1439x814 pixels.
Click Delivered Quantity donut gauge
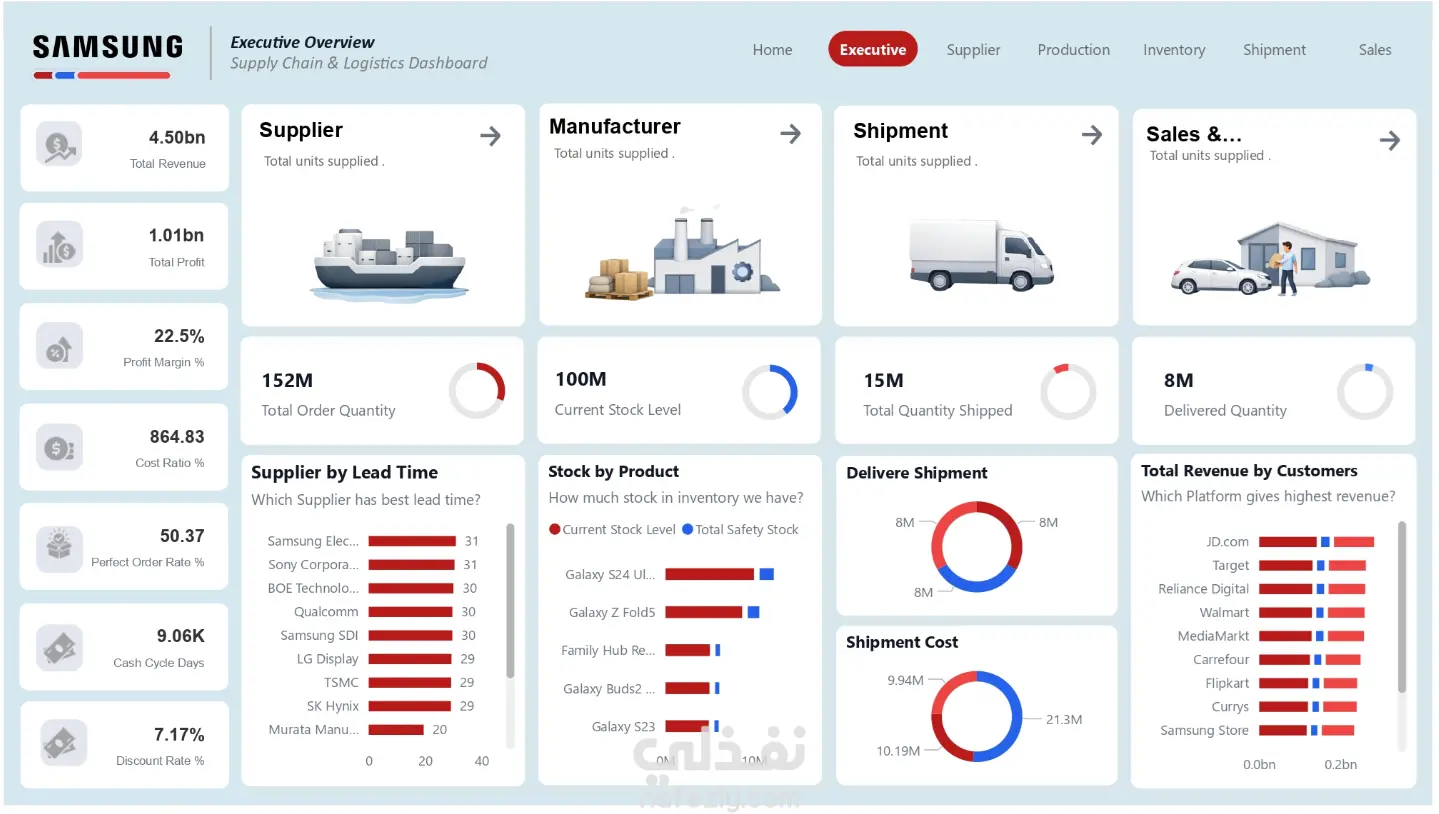click(1365, 391)
